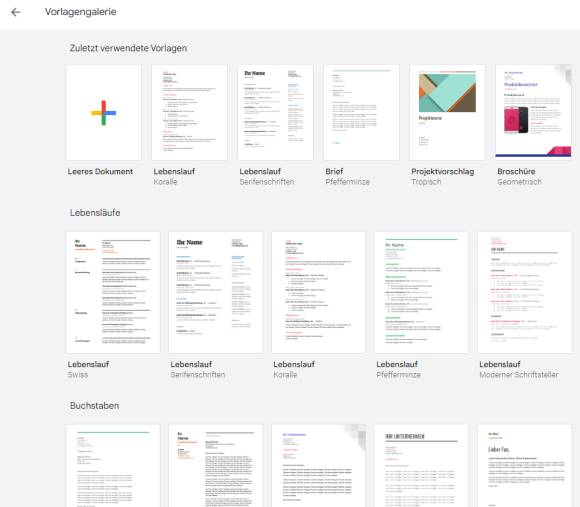Open Lebenslauf Pfefferminze template thumbnail
Image resolution: width=580 pixels, height=507 pixels.
click(421, 292)
